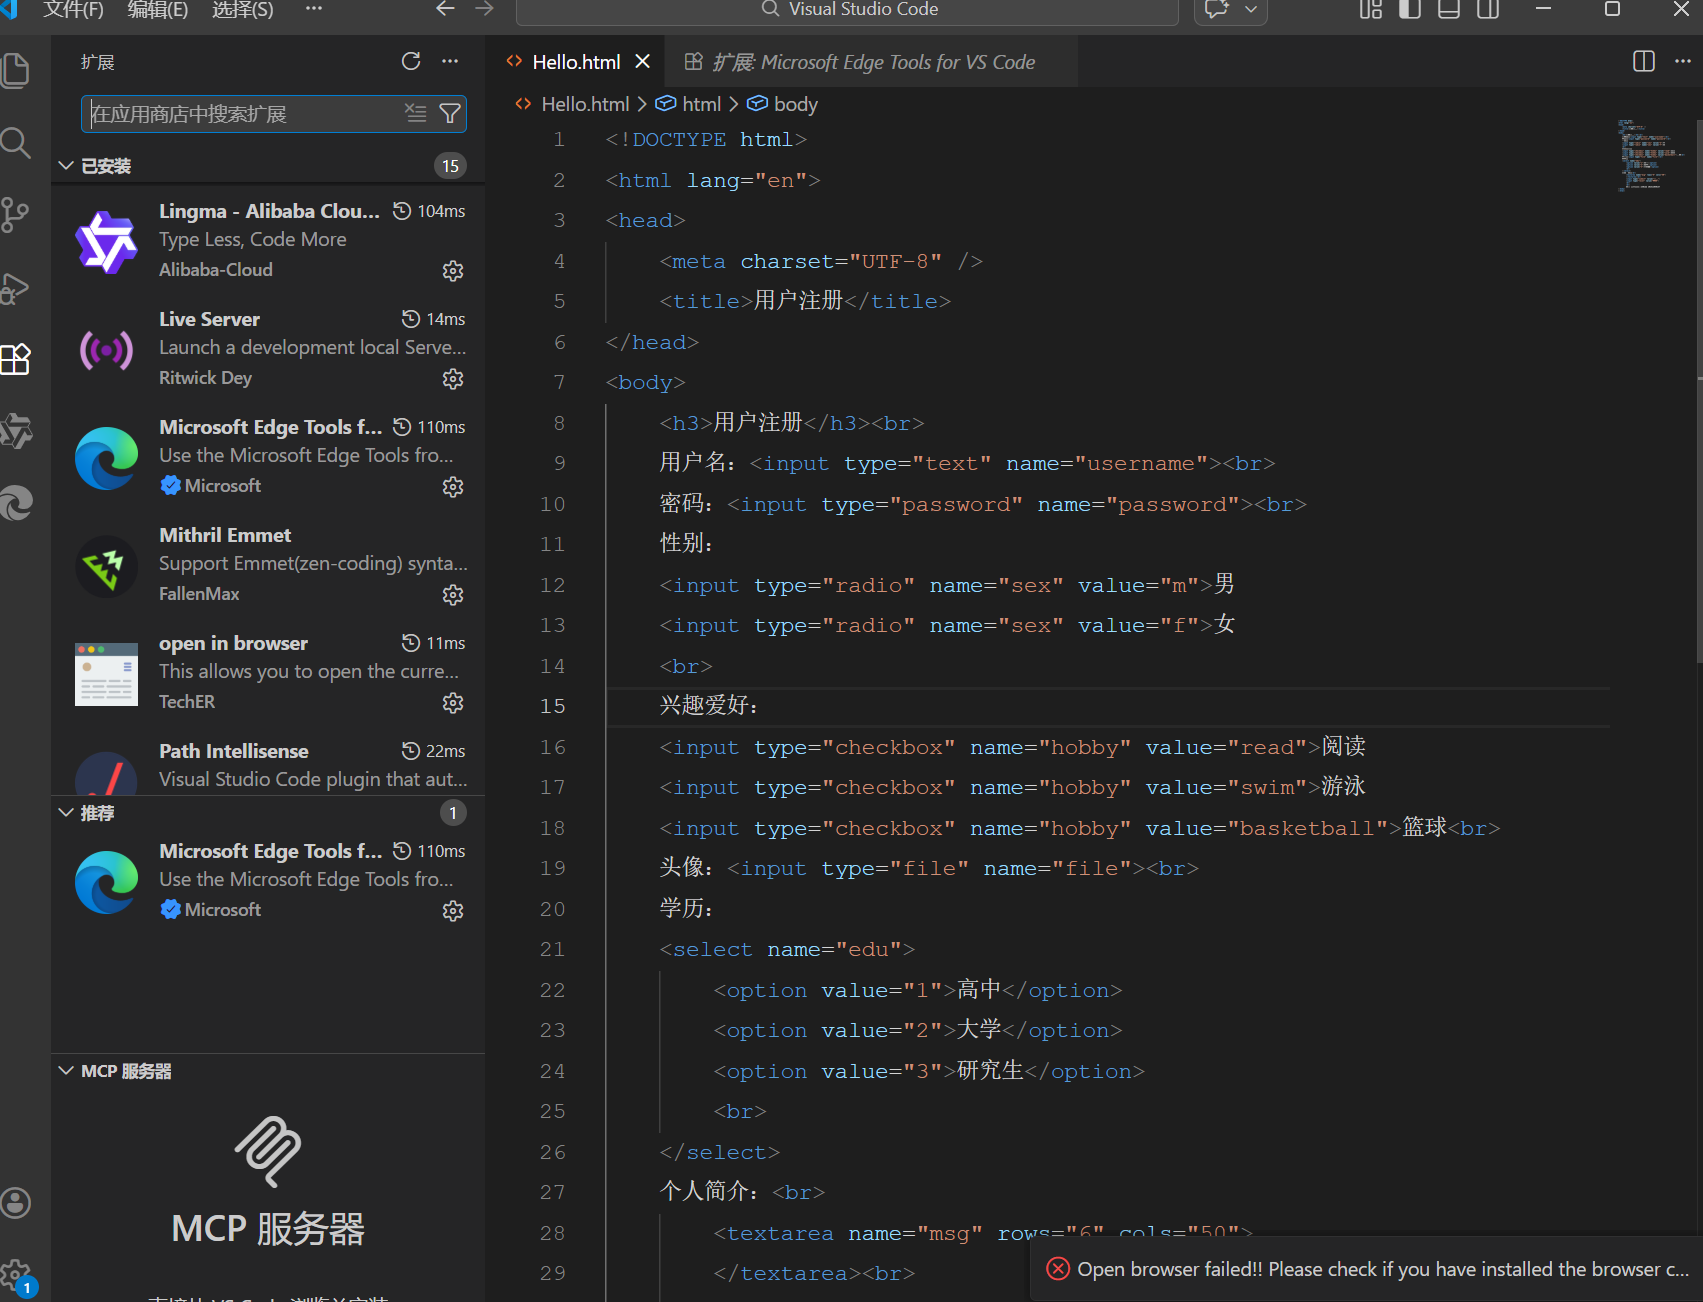The image size is (1703, 1302).
Task: Select Extensions view icon in activity bar
Action: pos(16,359)
